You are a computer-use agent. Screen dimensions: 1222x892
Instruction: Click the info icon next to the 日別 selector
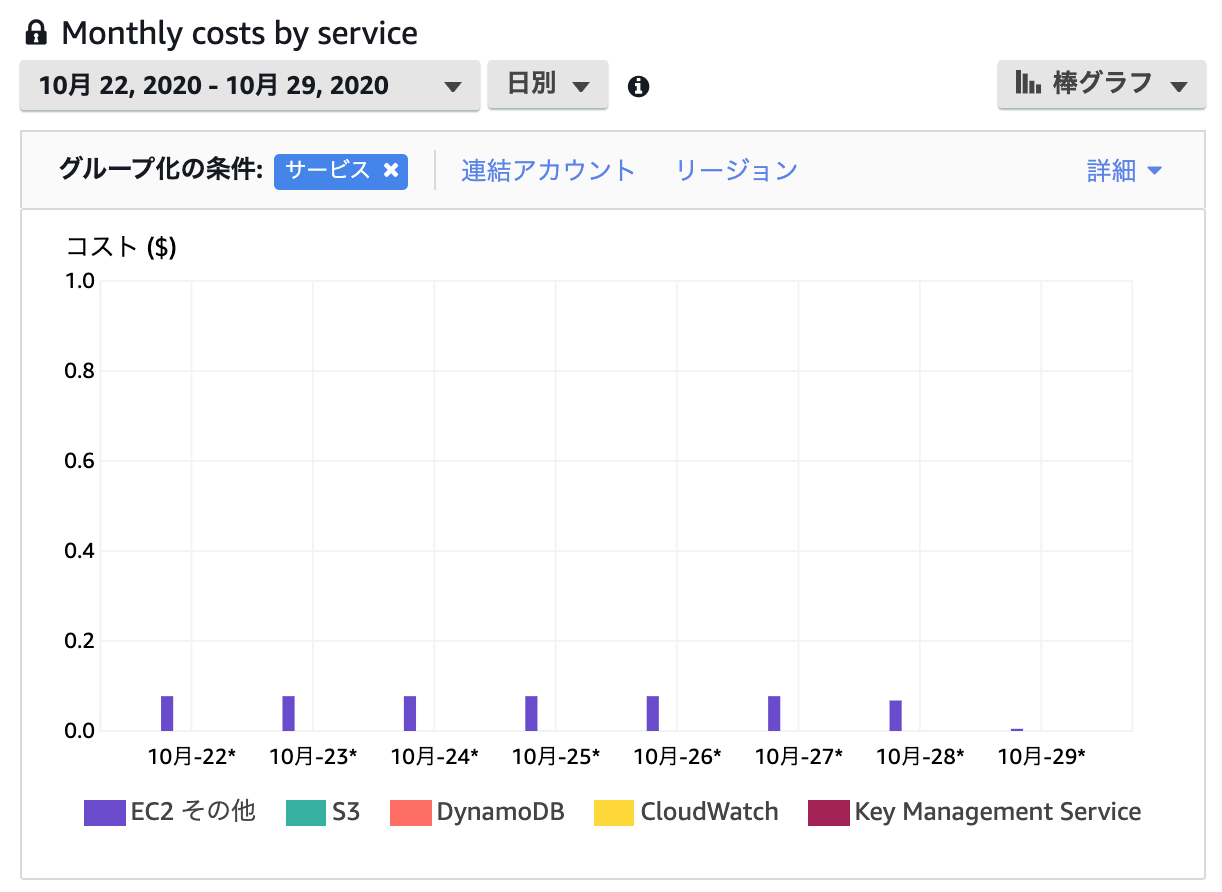(638, 86)
